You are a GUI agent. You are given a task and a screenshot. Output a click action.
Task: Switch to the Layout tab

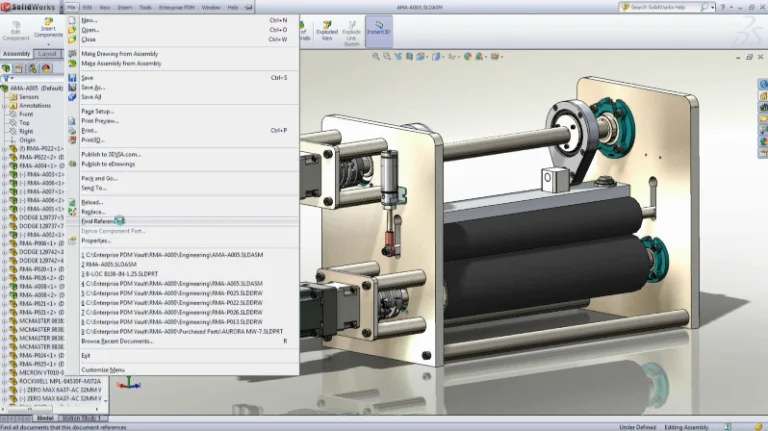tap(47, 54)
